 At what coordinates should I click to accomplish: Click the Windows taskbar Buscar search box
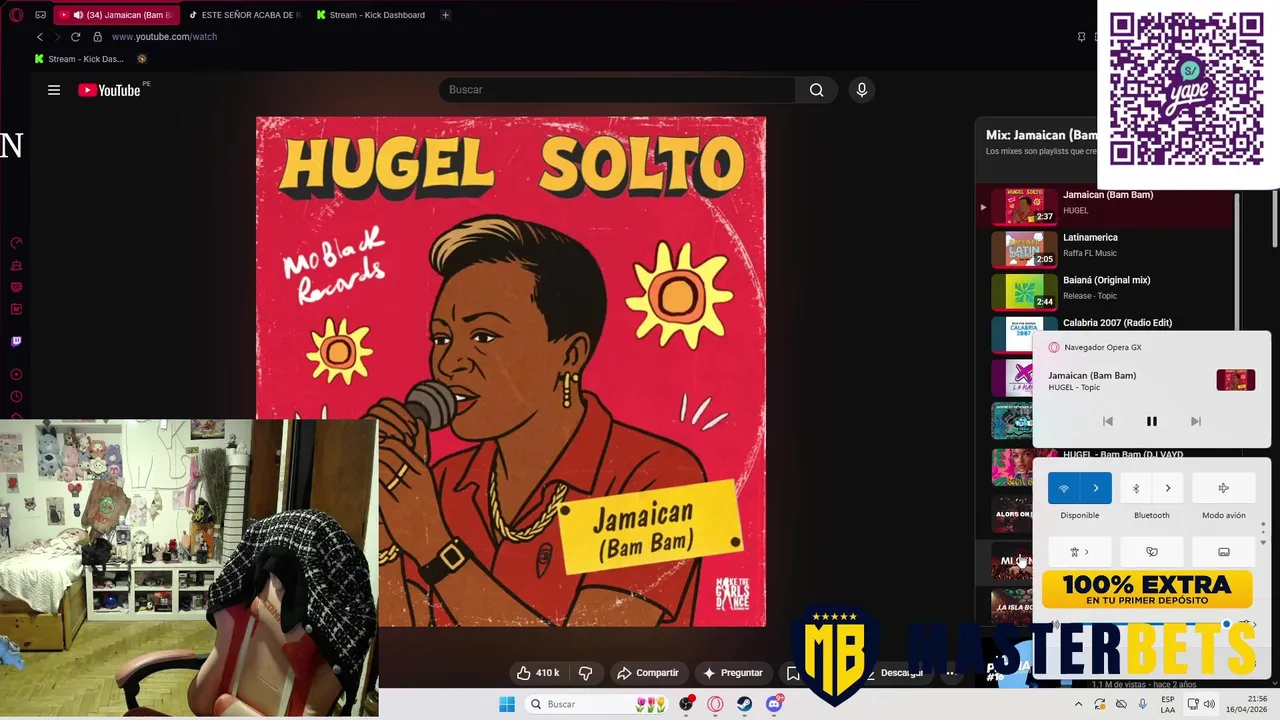[598, 704]
